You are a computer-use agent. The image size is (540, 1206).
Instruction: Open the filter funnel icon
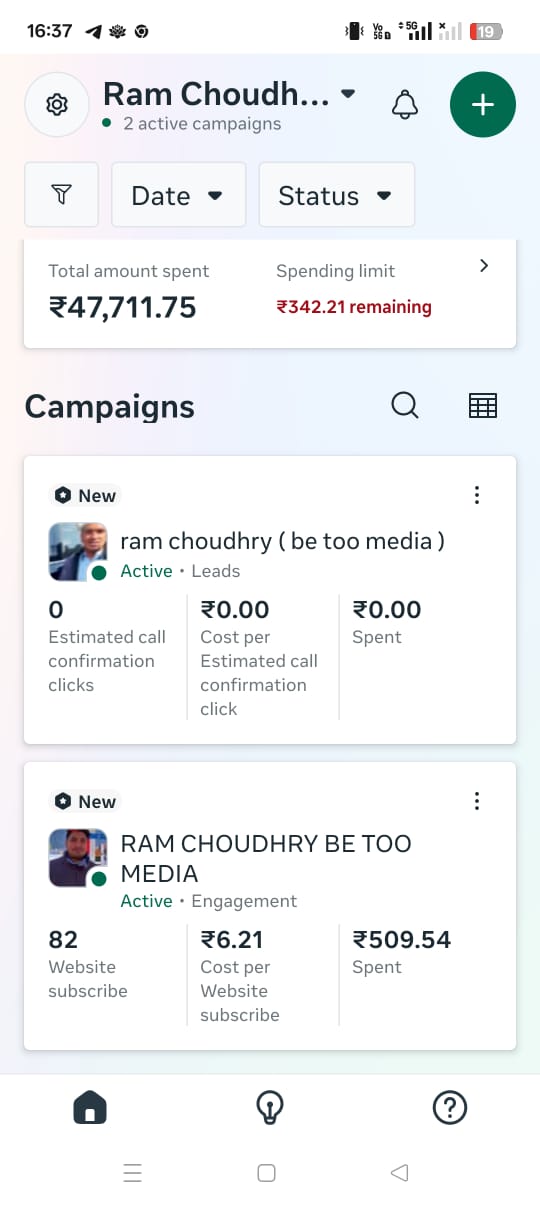[62, 195]
